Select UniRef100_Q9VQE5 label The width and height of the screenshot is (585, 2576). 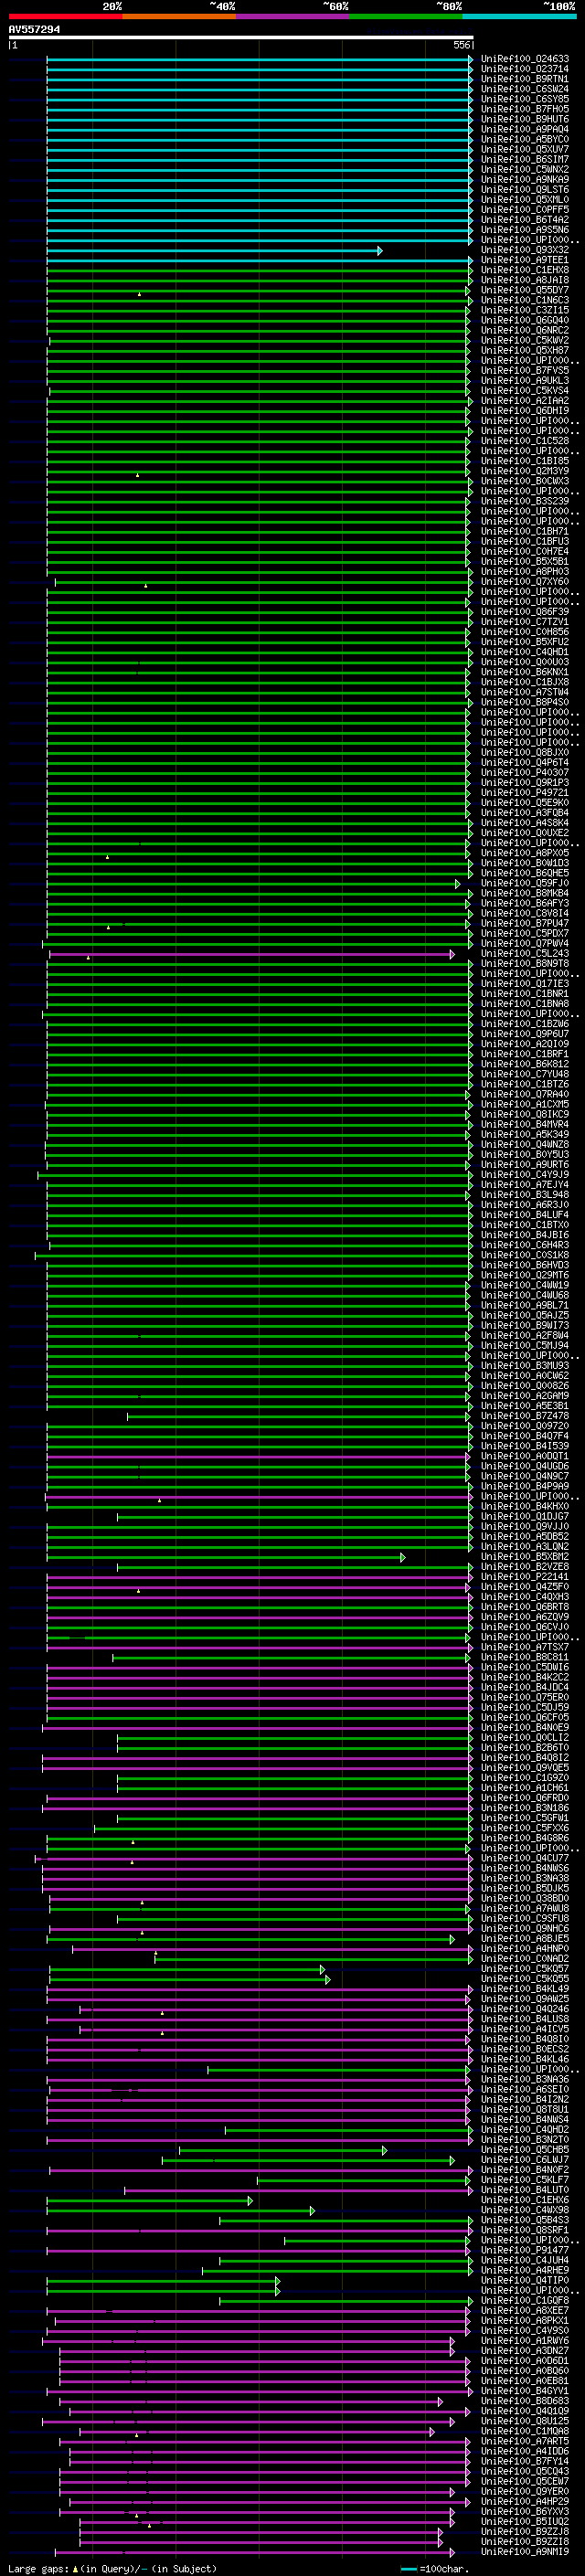[x=525, y=1768]
